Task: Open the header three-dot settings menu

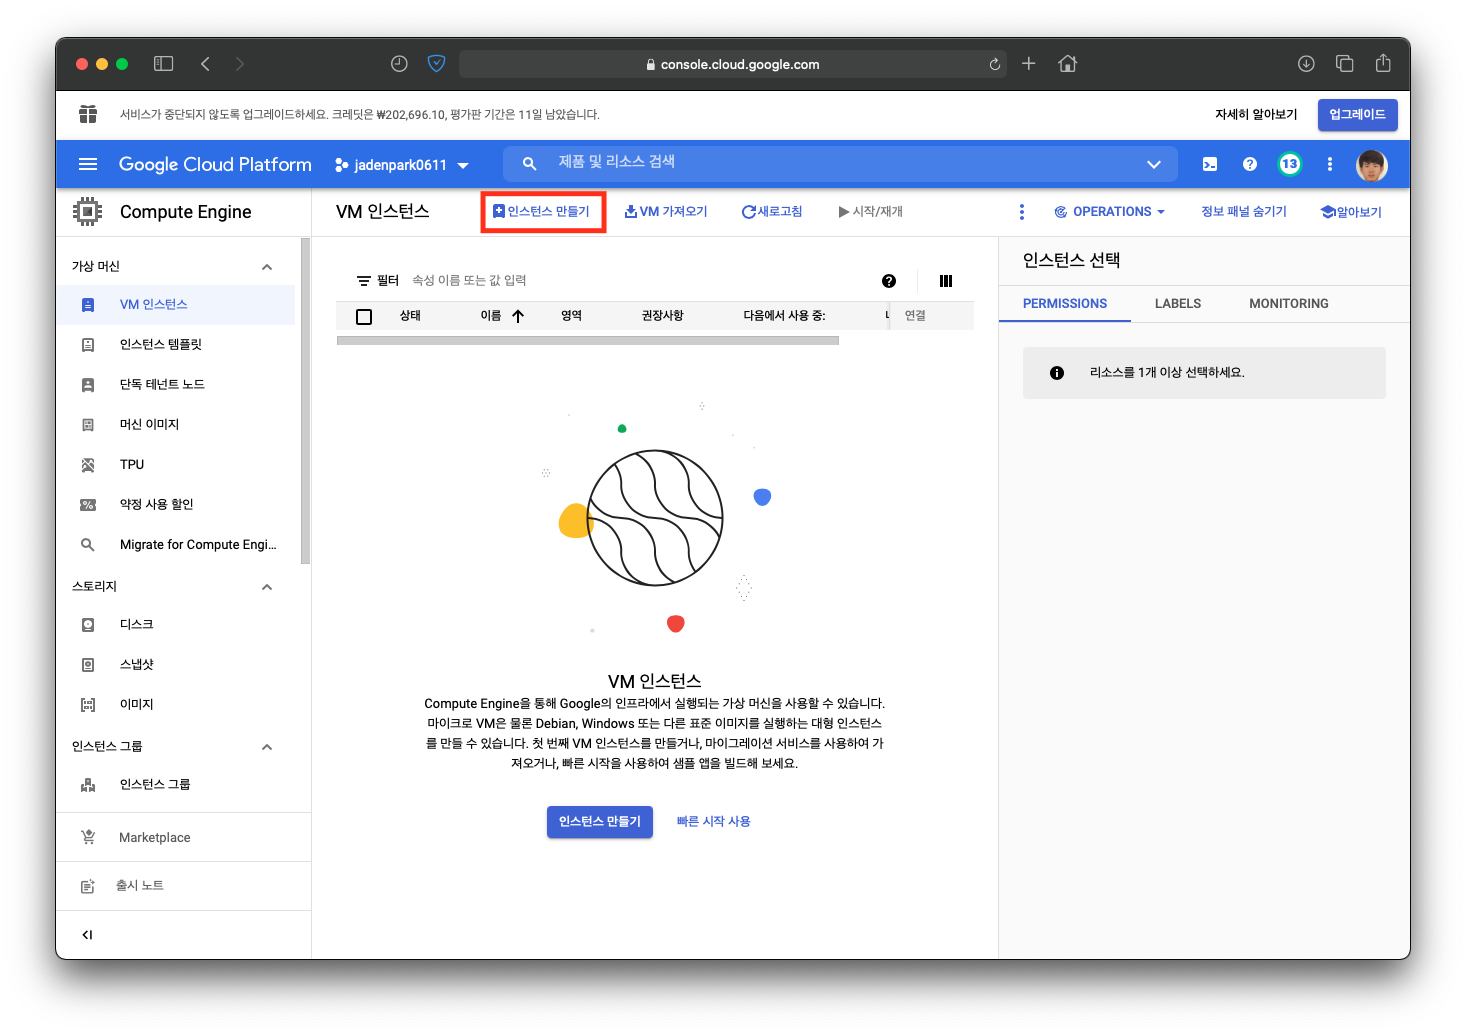Action: click(1330, 164)
